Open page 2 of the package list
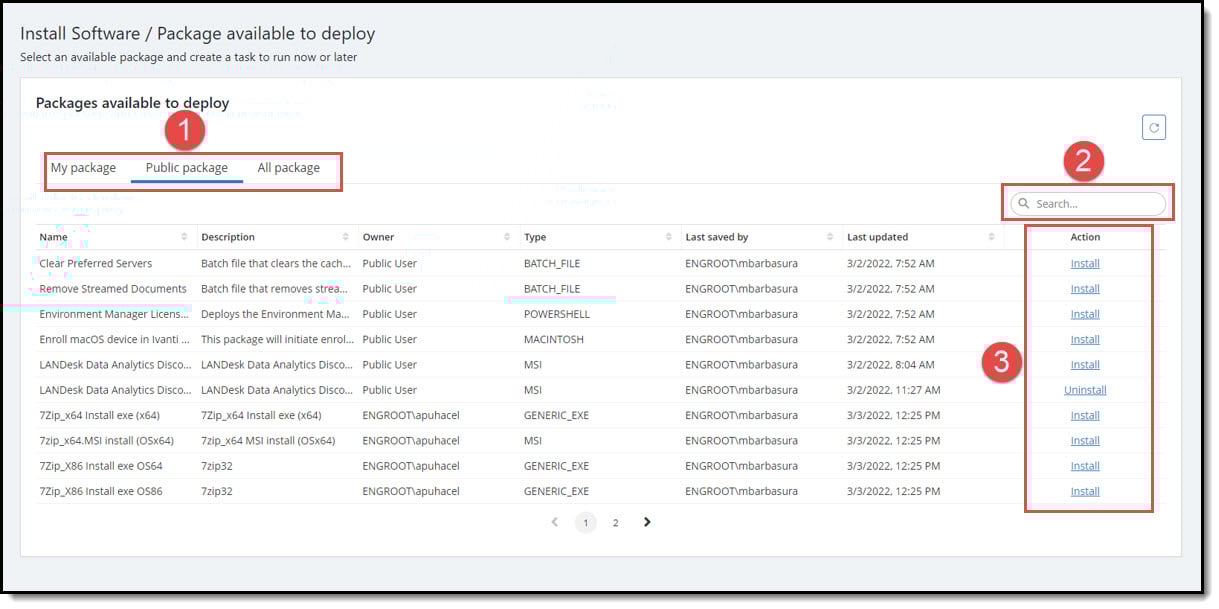Screen dimensions: 1219x609 616,522
